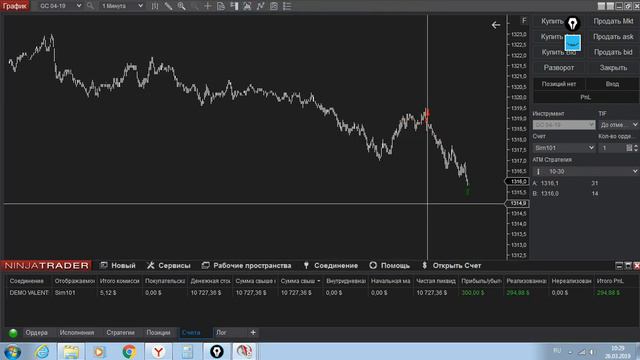Click the order quantity field

(x=612, y=148)
